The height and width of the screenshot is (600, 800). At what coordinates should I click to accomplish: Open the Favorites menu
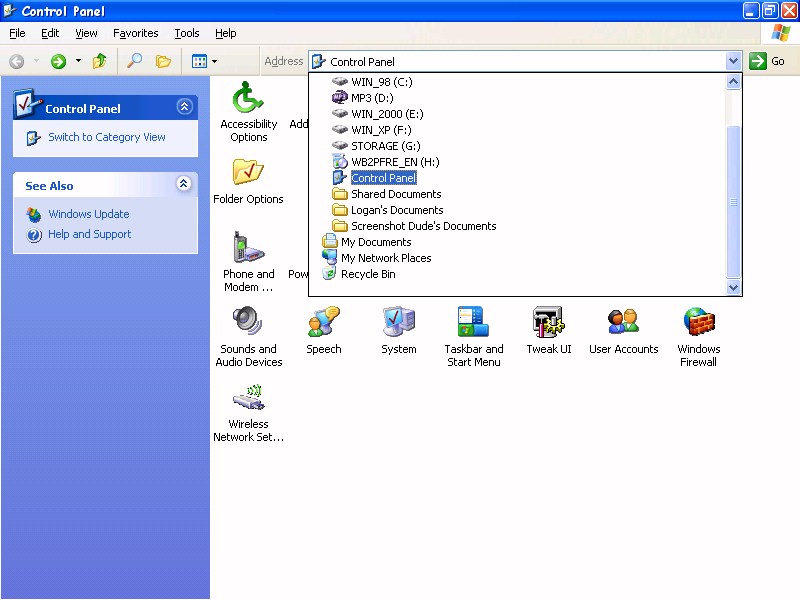point(136,33)
